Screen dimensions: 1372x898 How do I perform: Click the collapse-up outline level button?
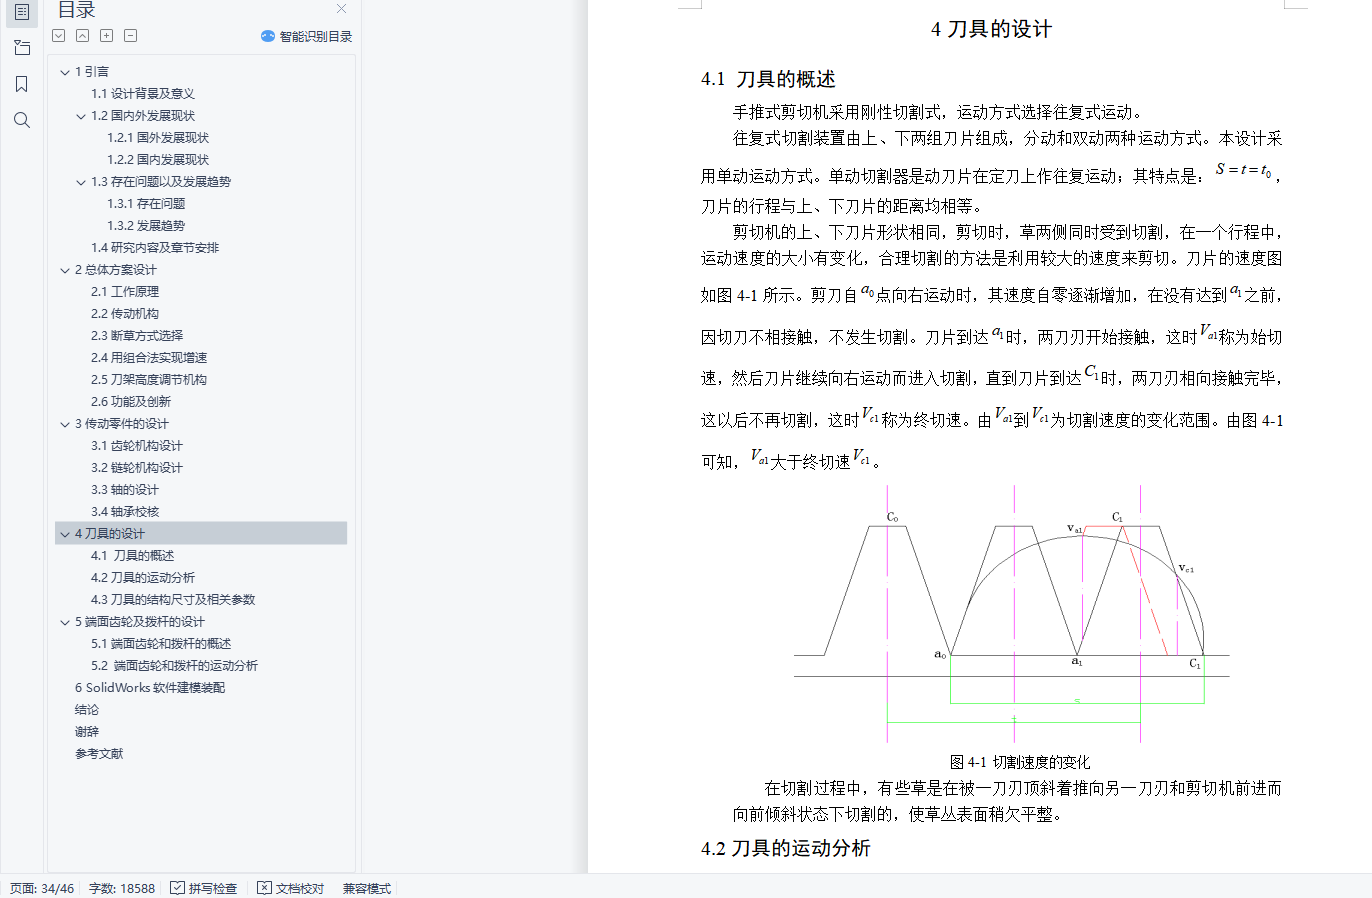pos(83,36)
